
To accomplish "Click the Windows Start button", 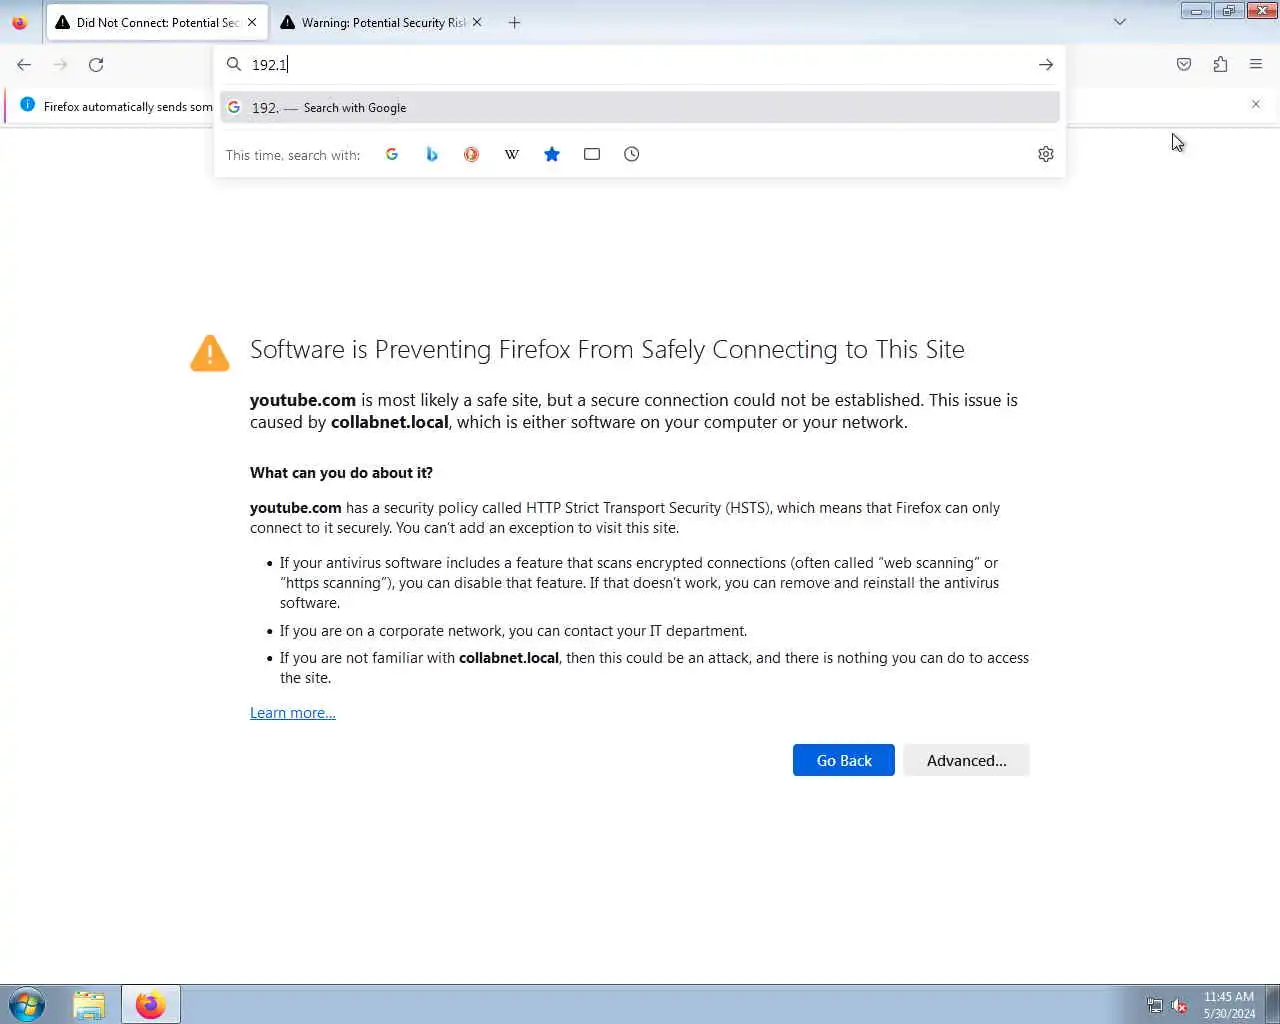I will (27, 1004).
